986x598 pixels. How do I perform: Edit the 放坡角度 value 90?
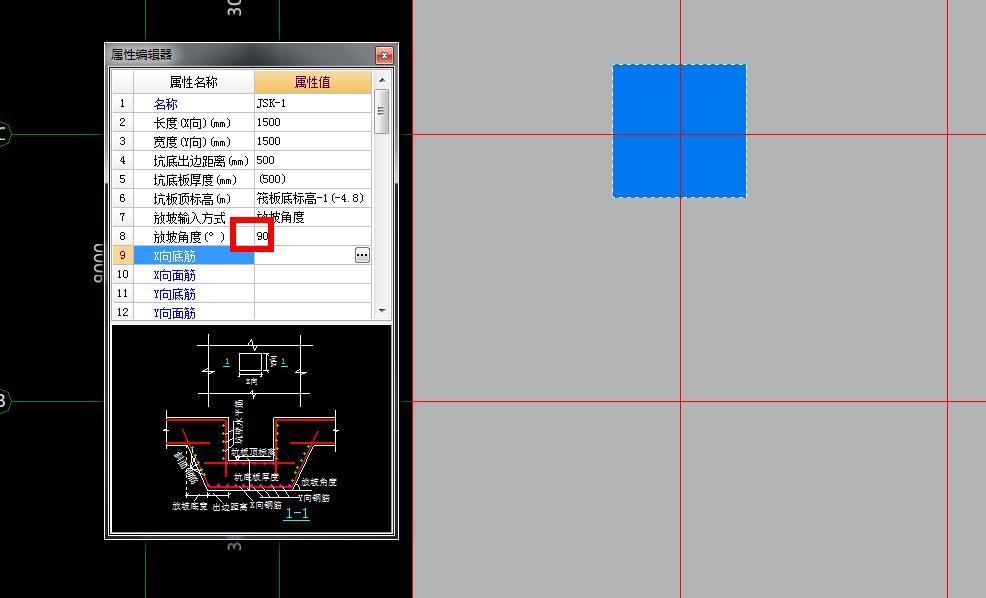pyautogui.click(x=313, y=236)
